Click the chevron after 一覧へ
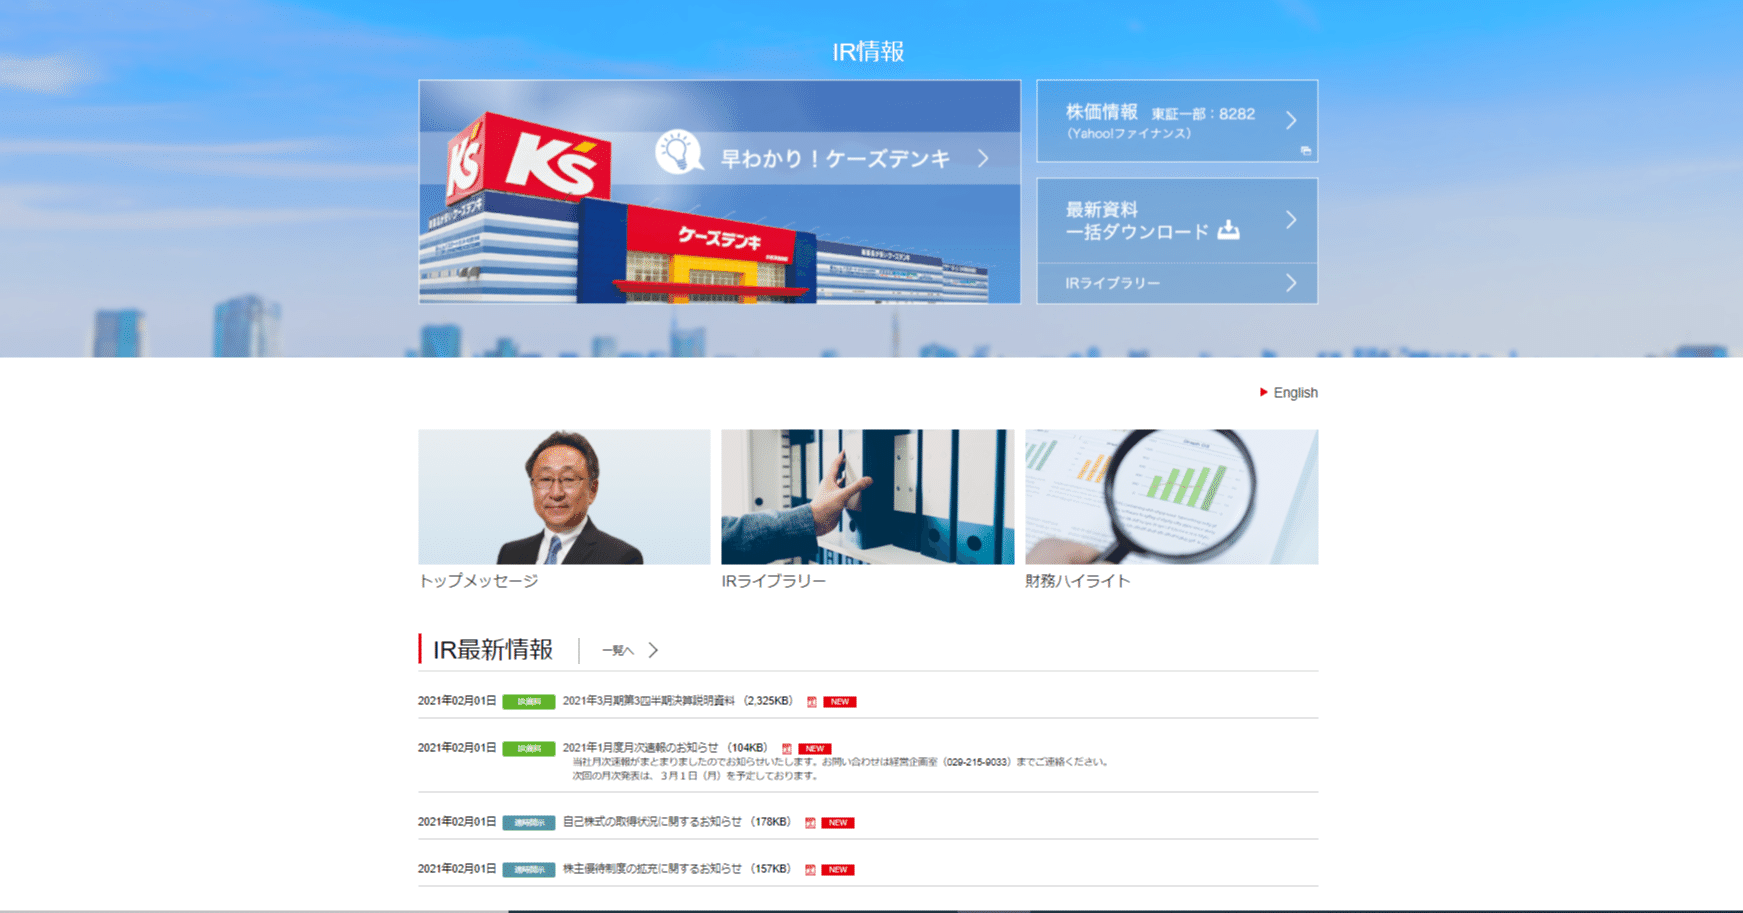 (x=653, y=650)
